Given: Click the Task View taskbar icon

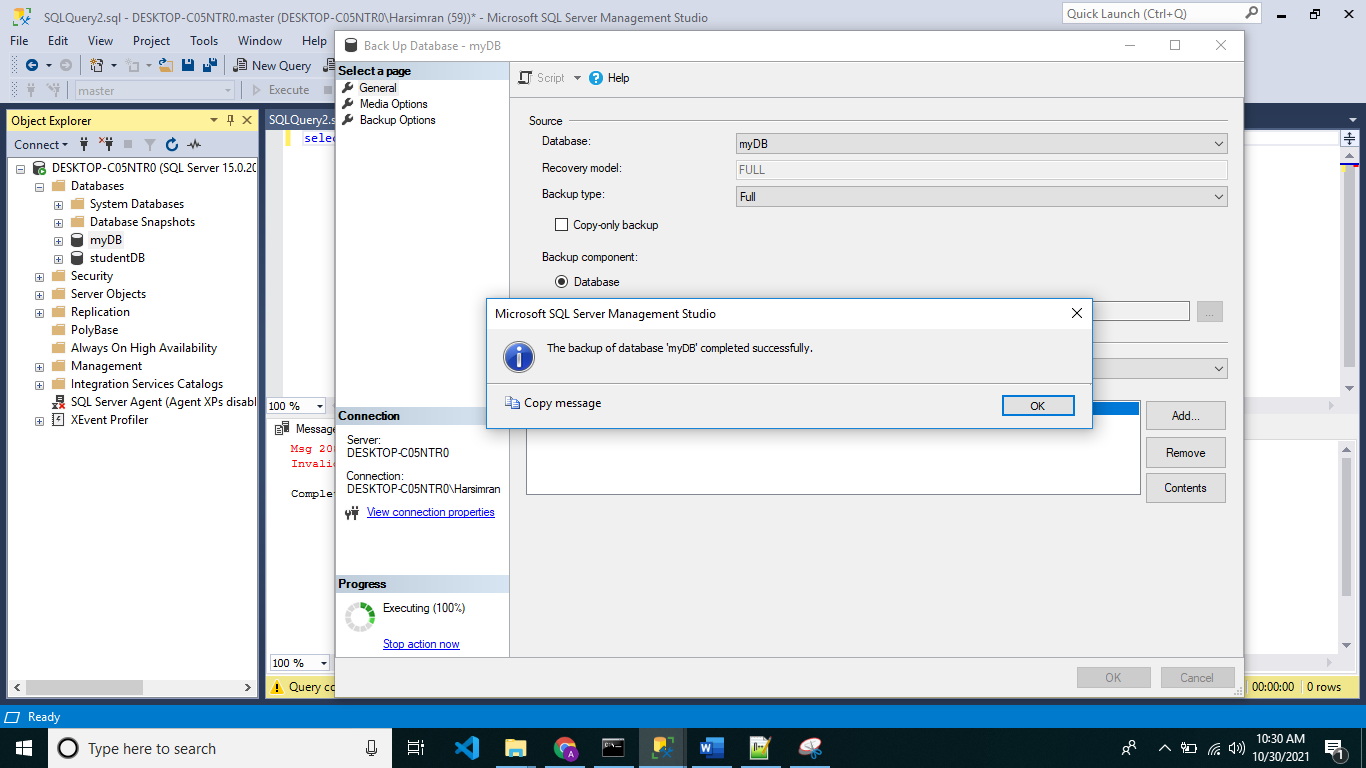Looking at the screenshot, I should [416, 748].
